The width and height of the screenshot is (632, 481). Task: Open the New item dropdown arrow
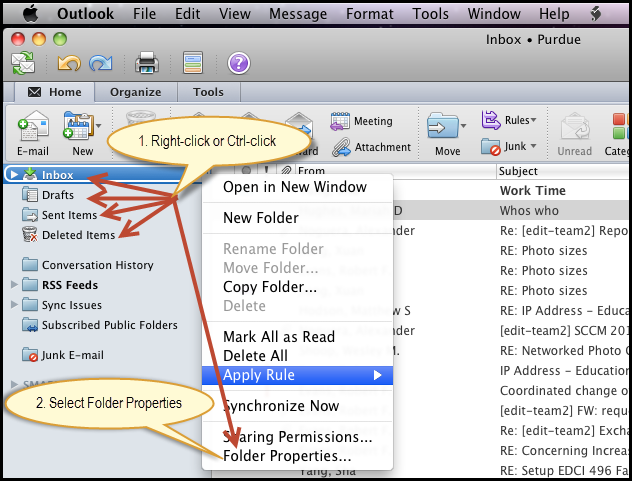pos(98,126)
